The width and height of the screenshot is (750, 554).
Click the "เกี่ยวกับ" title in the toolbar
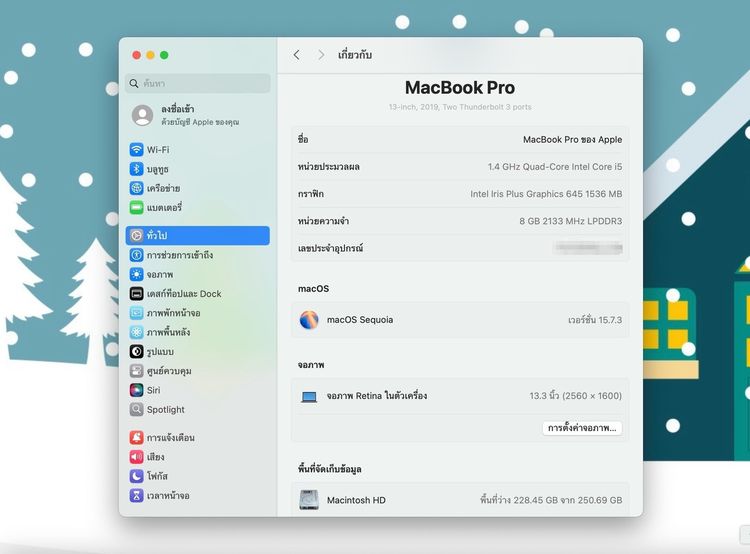pos(354,55)
